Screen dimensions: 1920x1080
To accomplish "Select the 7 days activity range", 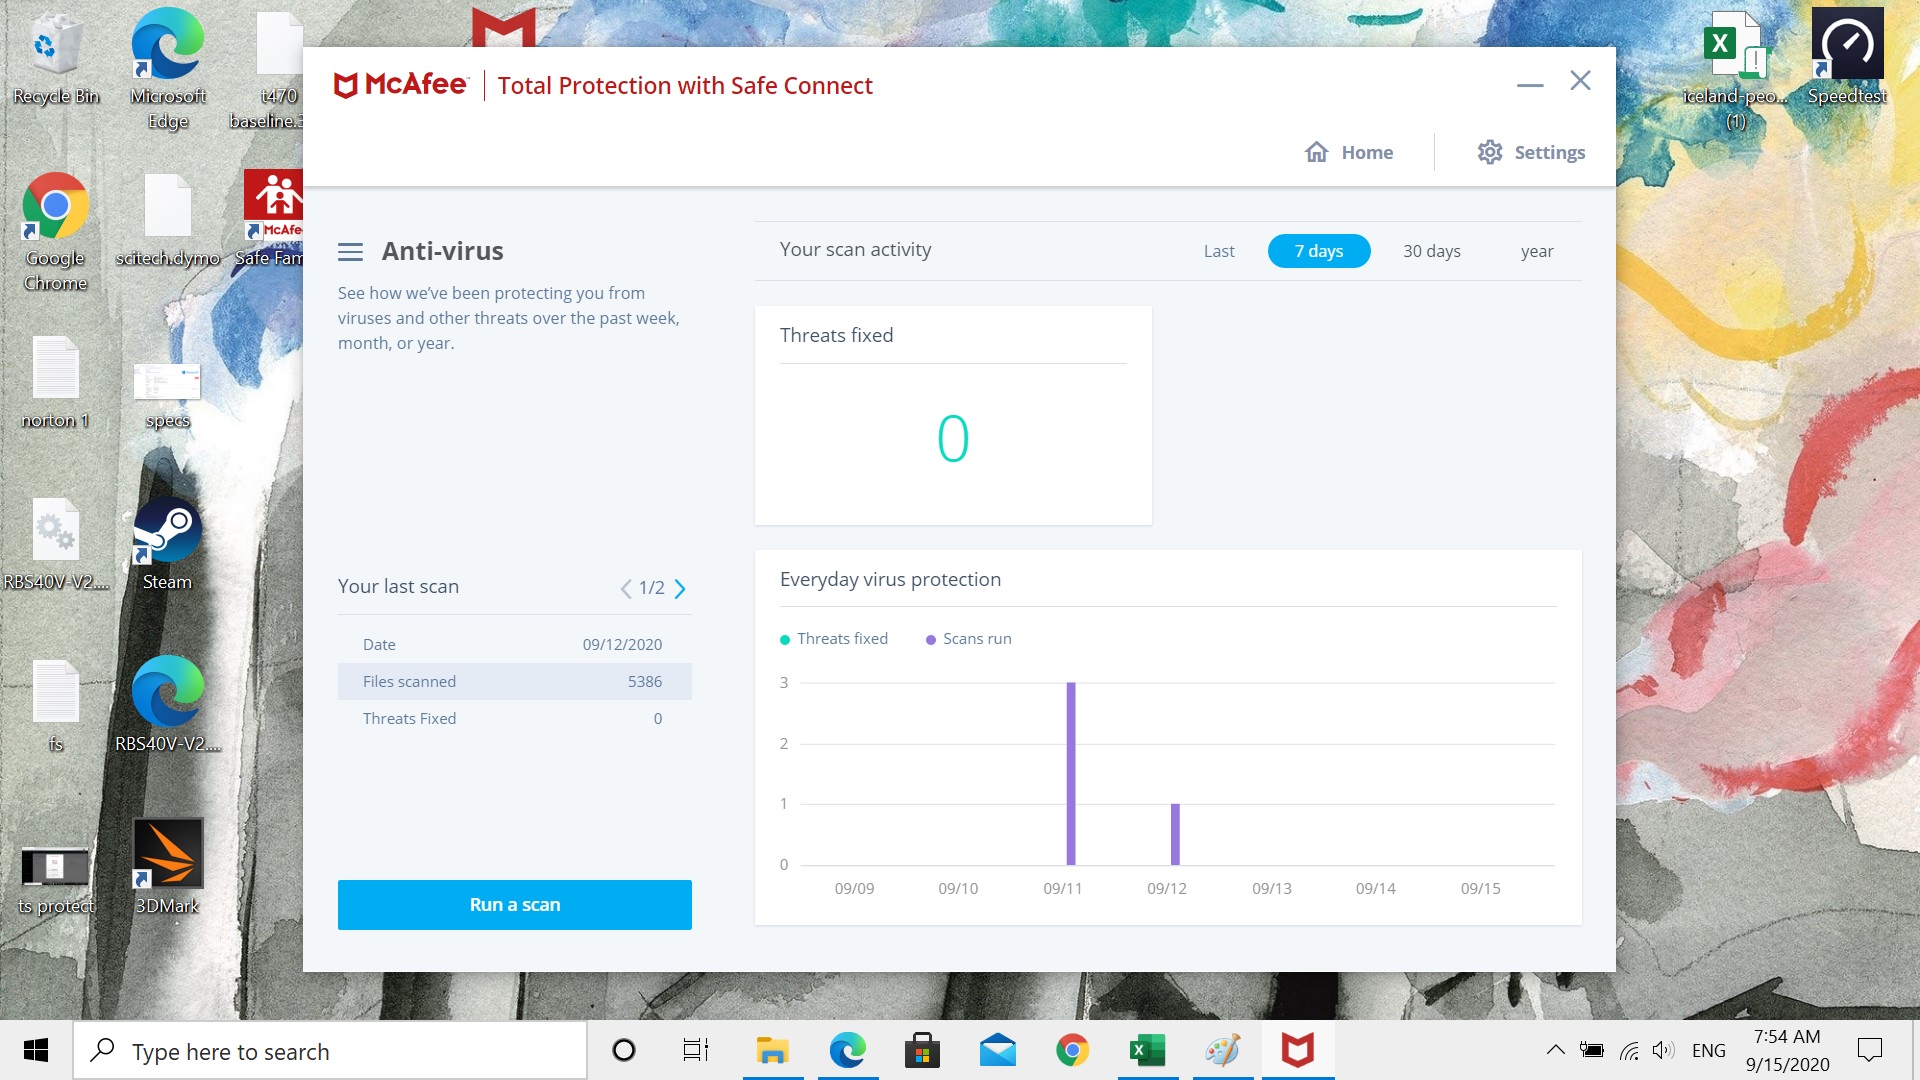I will pos(1319,251).
